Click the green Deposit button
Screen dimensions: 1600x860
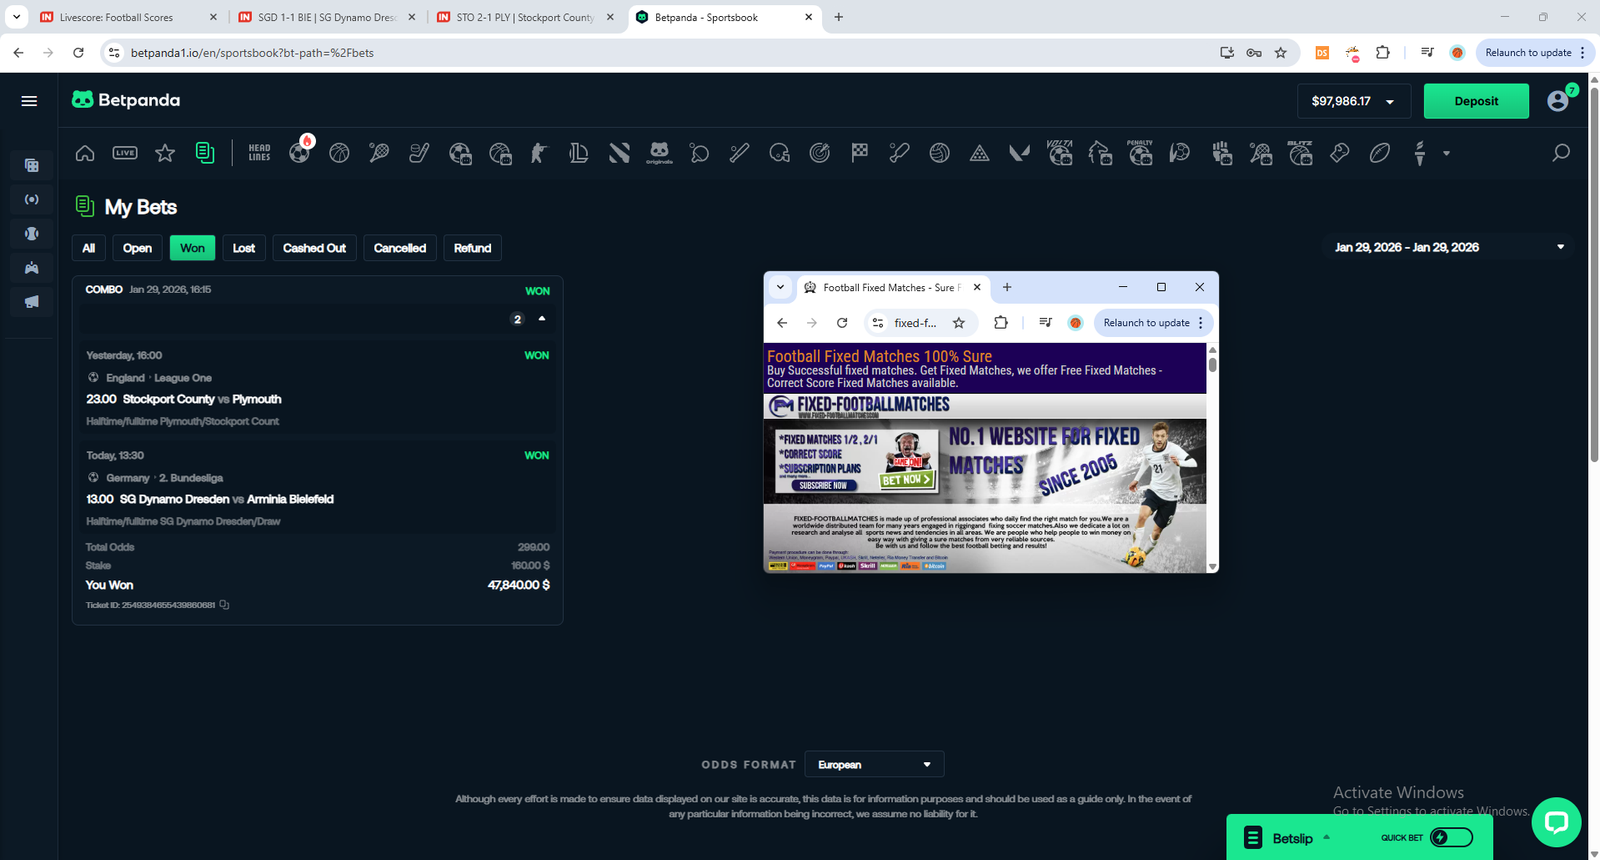[1475, 101]
